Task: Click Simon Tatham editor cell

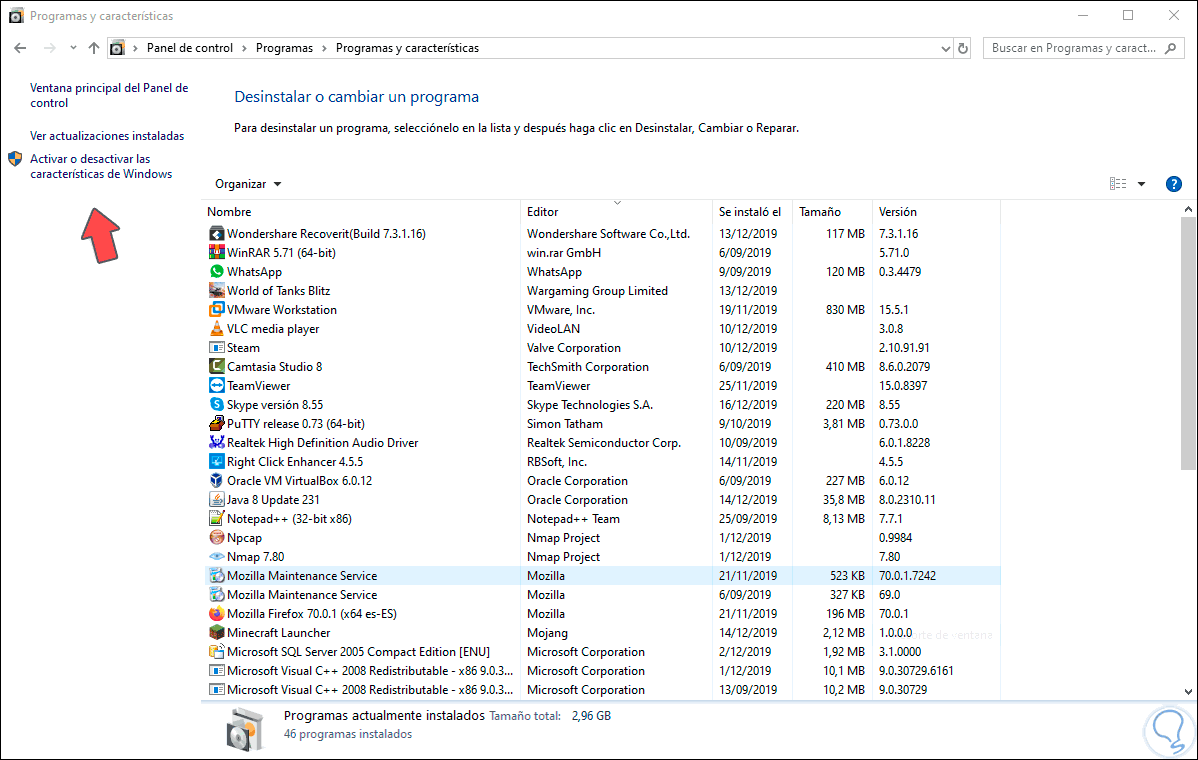Action: tap(565, 424)
